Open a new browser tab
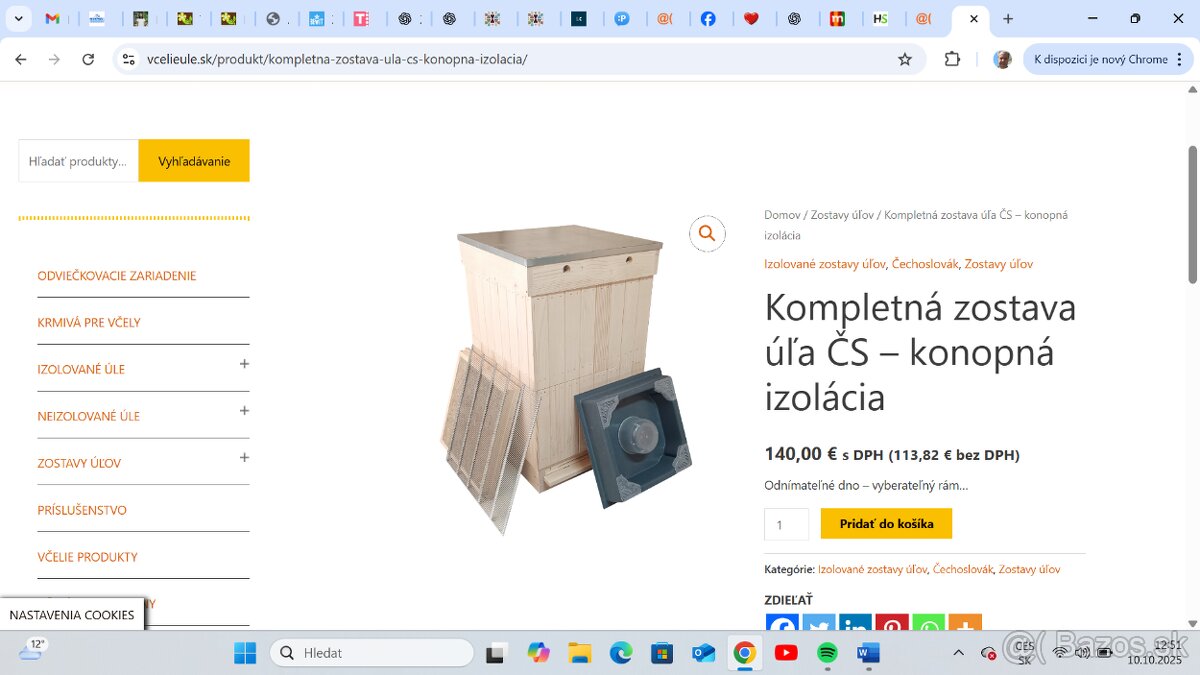 coord(1007,19)
